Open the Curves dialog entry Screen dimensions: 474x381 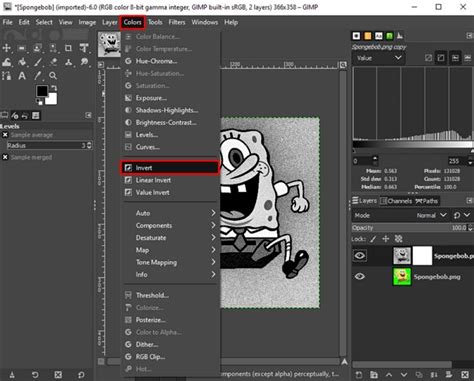pos(170,147)
